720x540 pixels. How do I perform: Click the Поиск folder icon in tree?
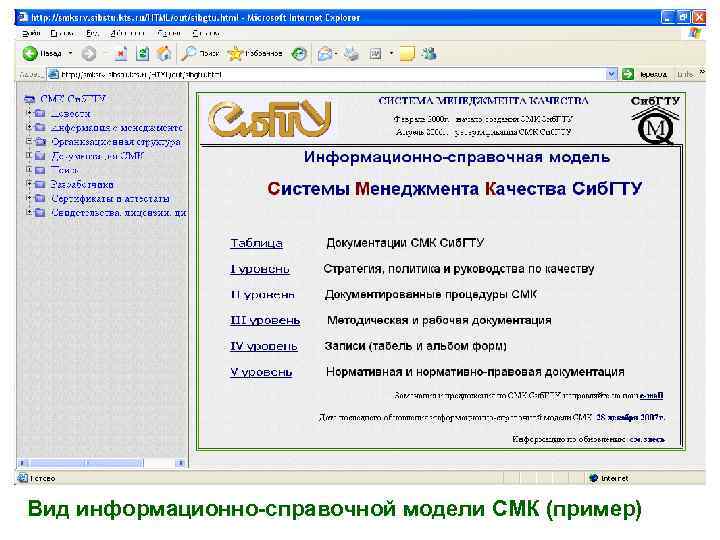pyautogui.click(x=40, y=170)
